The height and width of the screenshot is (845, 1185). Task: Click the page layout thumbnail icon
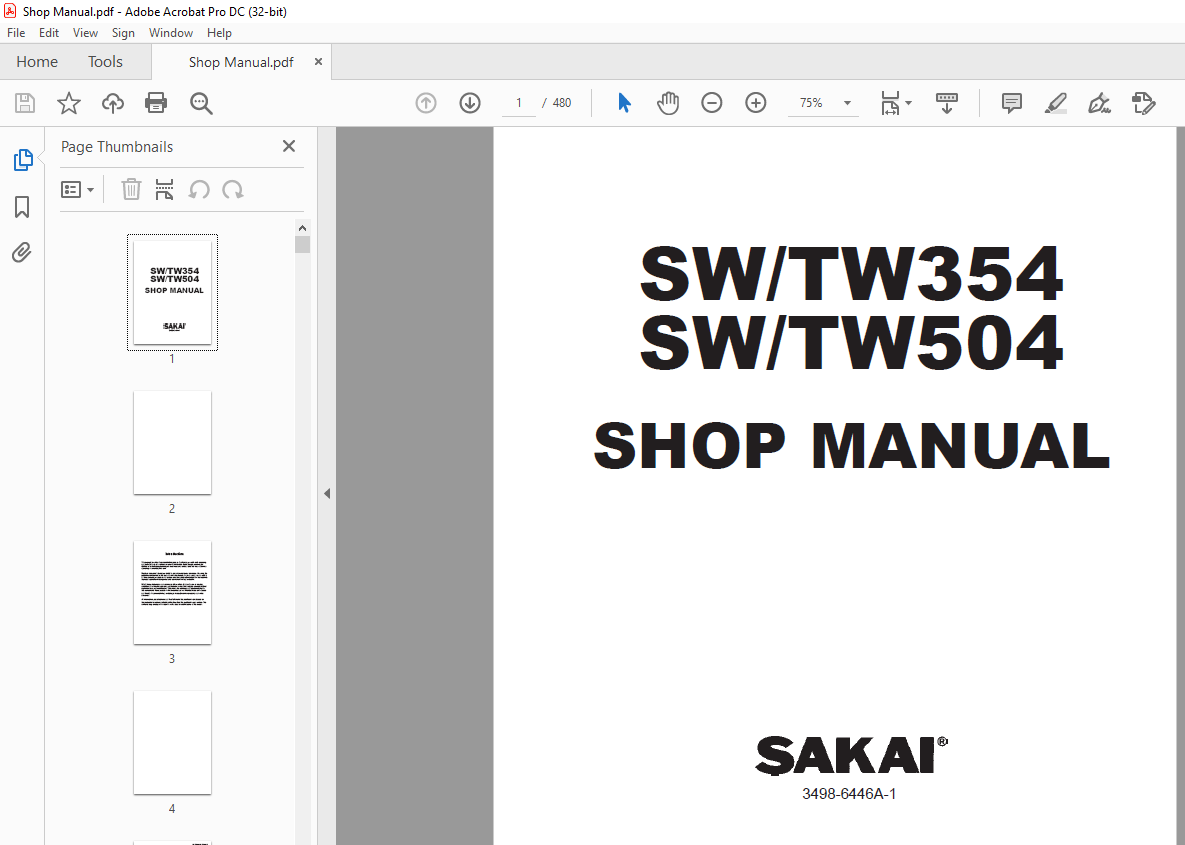pos(164,189)
